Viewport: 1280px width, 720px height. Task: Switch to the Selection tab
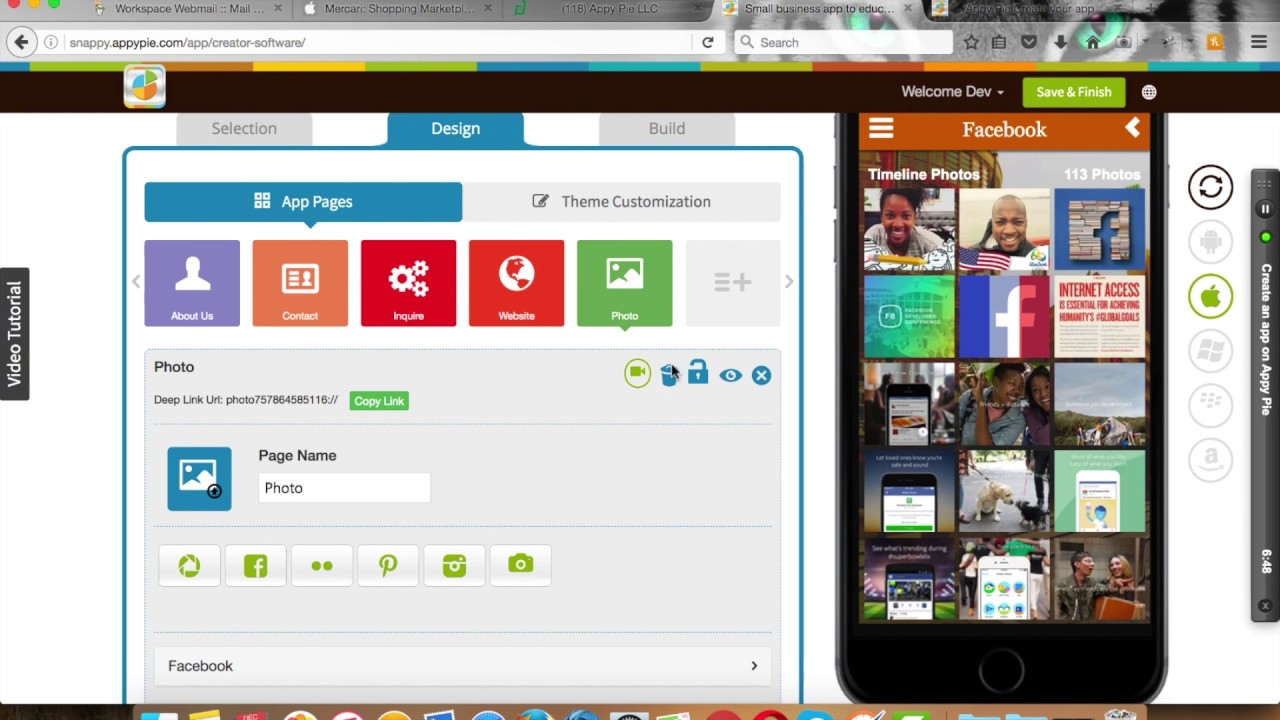click(244, 128)
